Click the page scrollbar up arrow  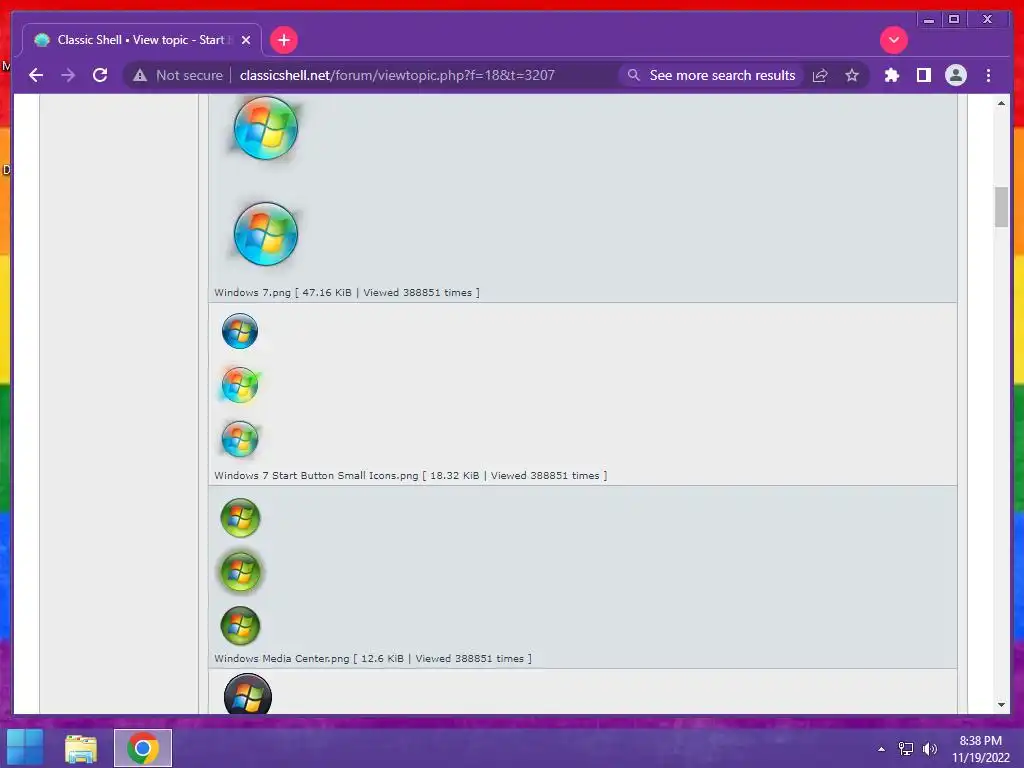pyautogui.click(x=1001, y=103)
